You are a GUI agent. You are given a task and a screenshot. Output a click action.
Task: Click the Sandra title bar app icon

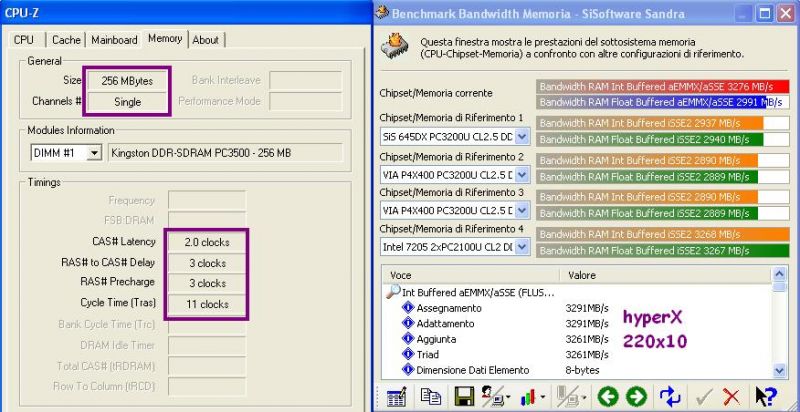[382, 12]
